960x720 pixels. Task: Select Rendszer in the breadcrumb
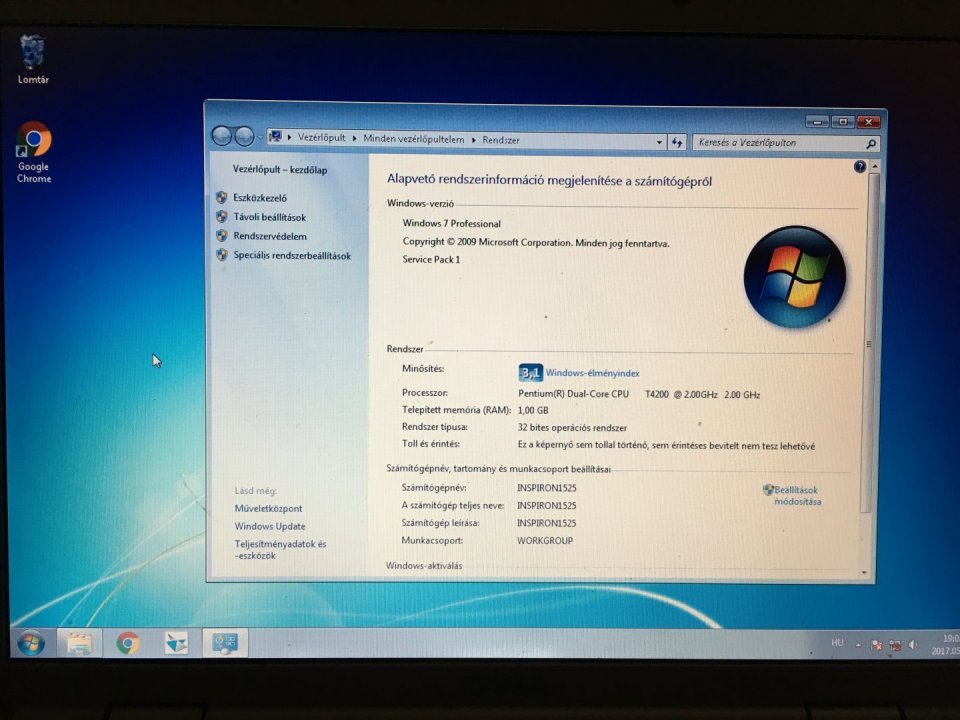tap(501, 140)
